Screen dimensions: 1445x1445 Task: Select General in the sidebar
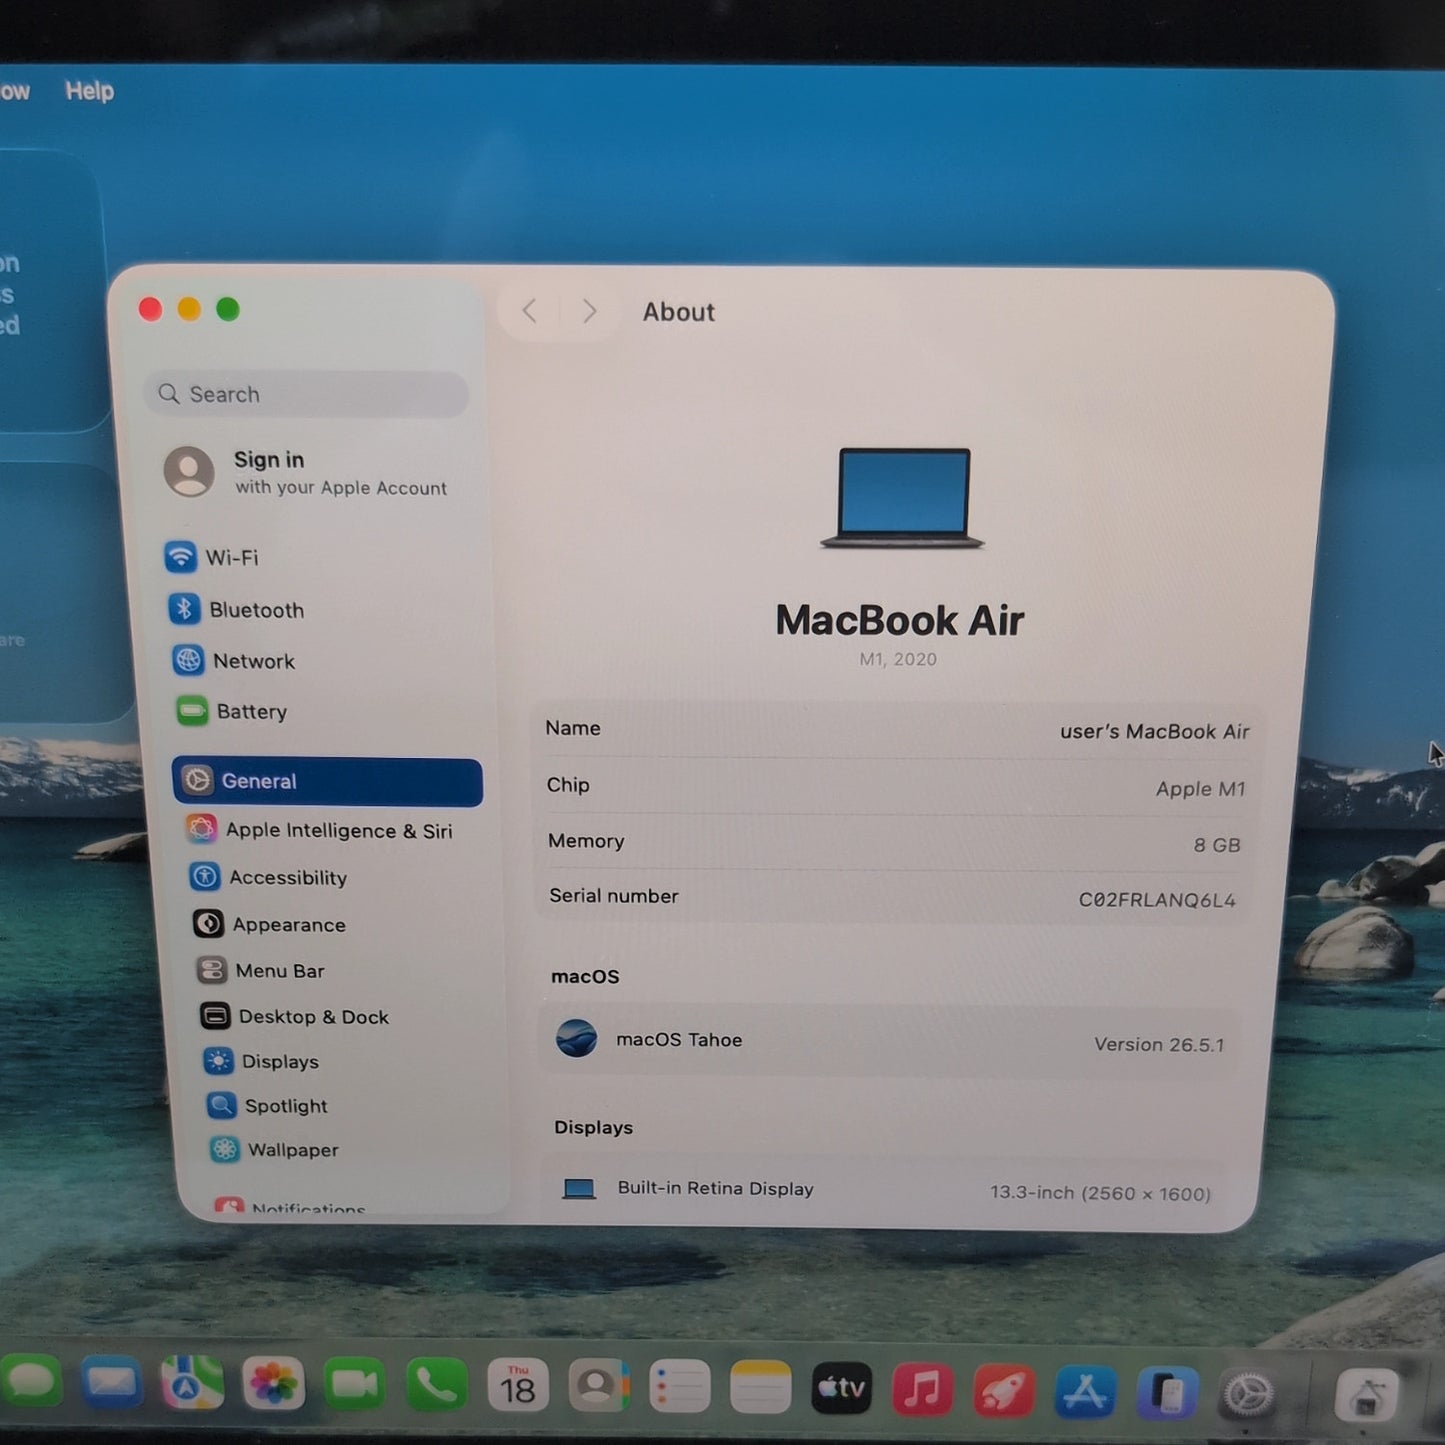pyautogui.click(x=327, y=781)
